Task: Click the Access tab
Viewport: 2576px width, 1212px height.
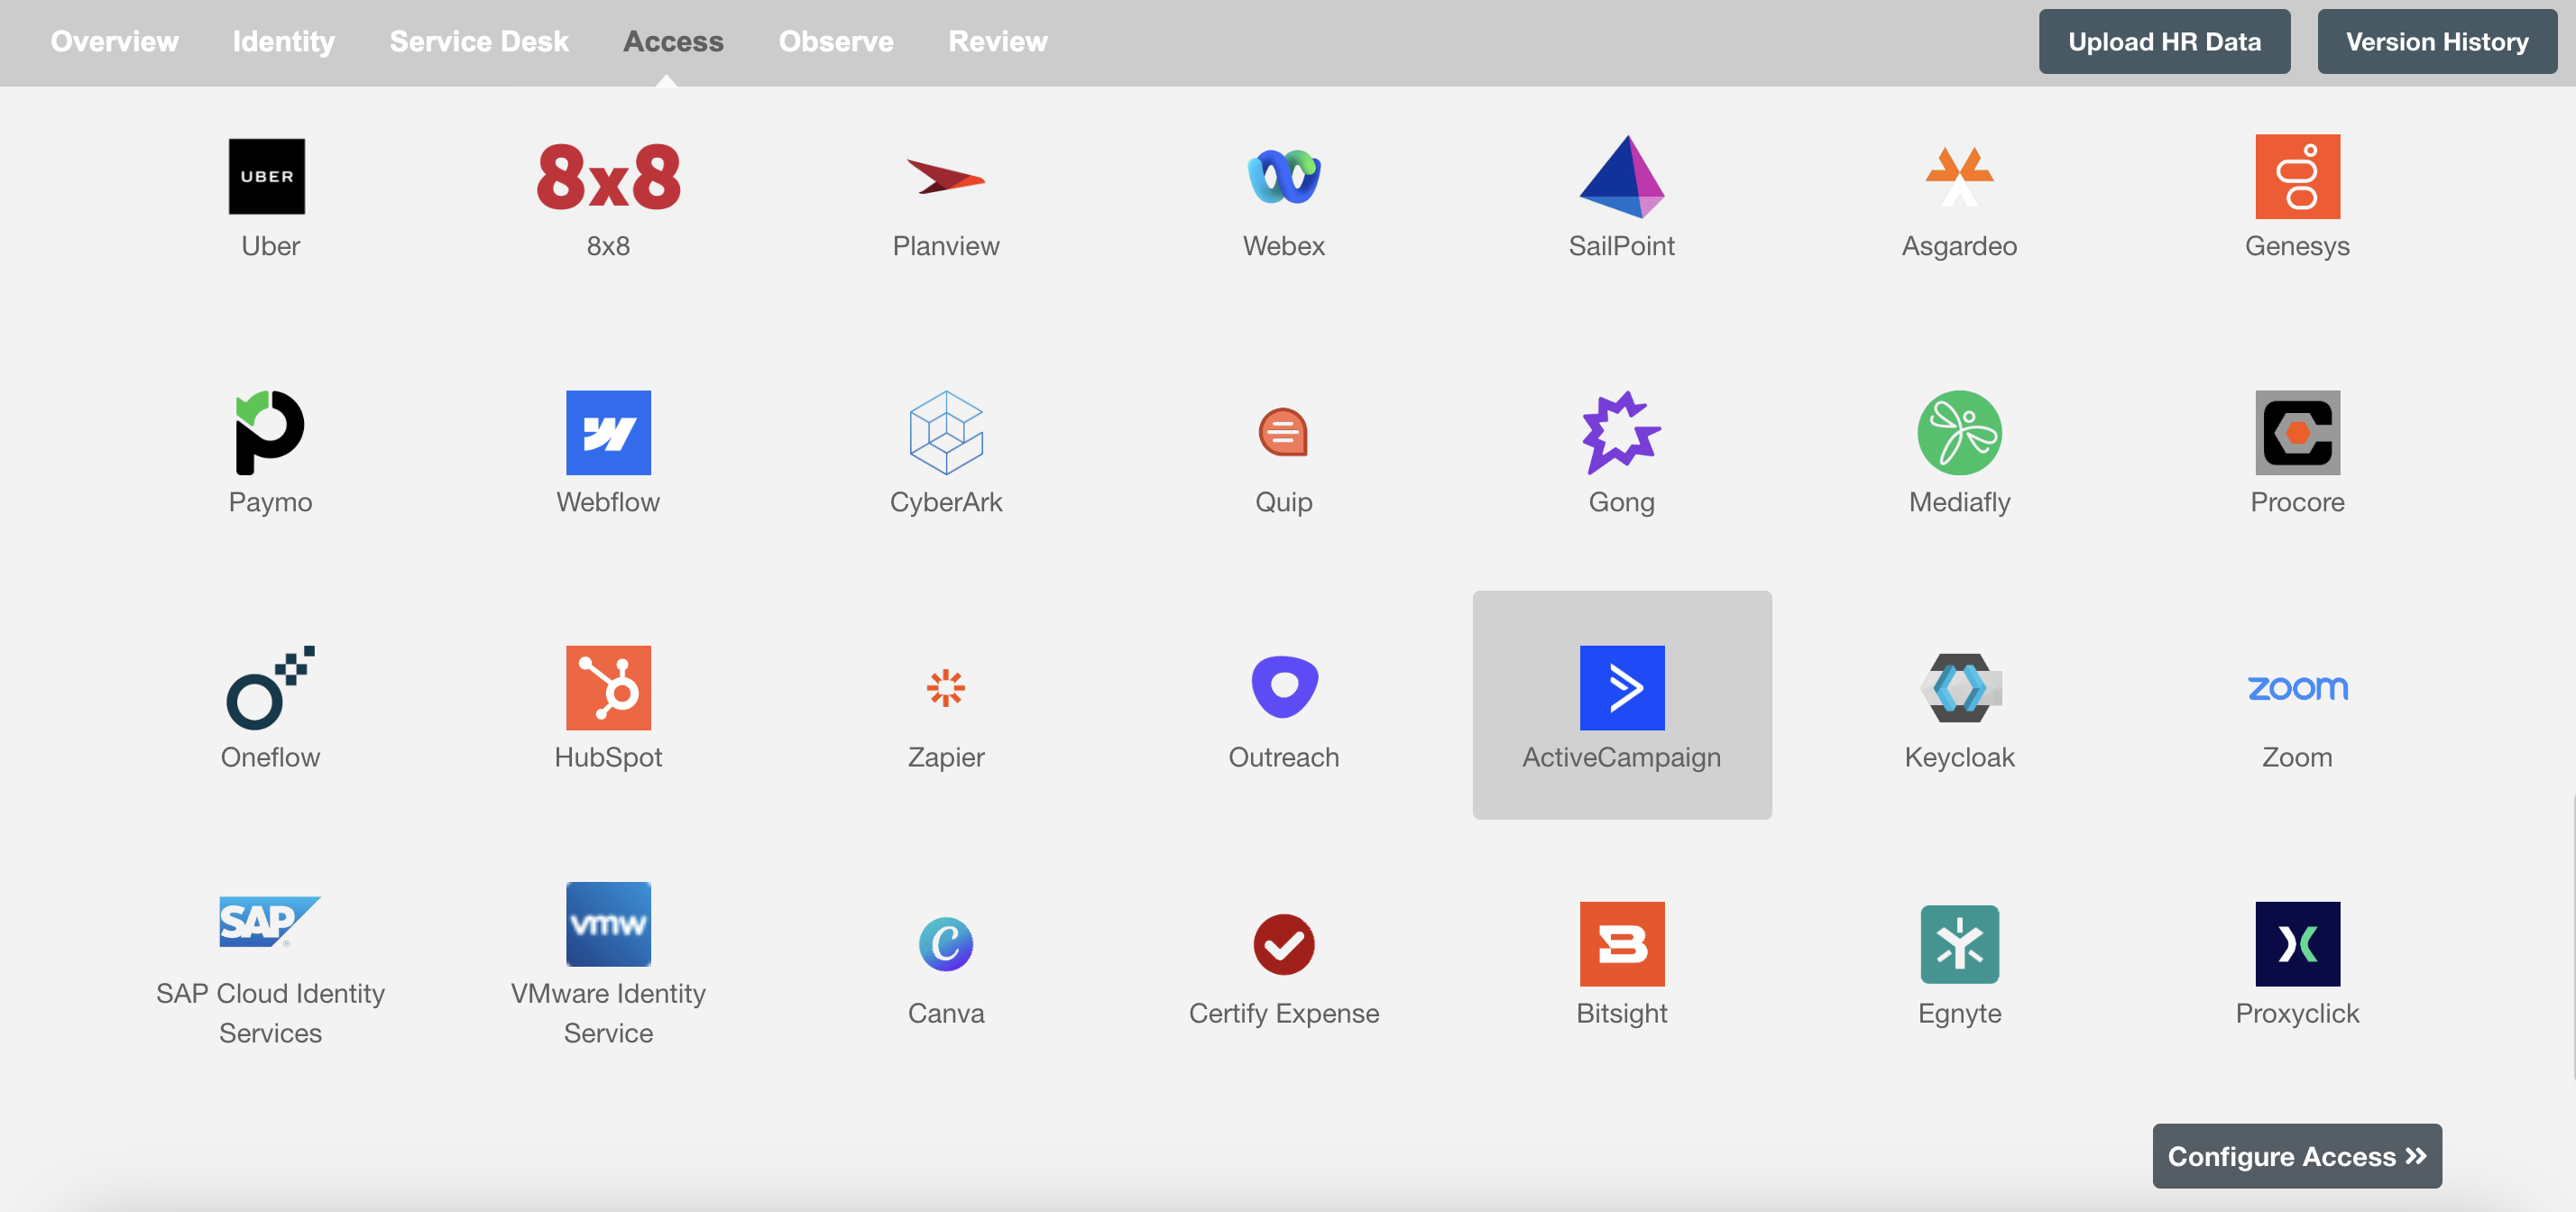Action: tap(674, 41)
